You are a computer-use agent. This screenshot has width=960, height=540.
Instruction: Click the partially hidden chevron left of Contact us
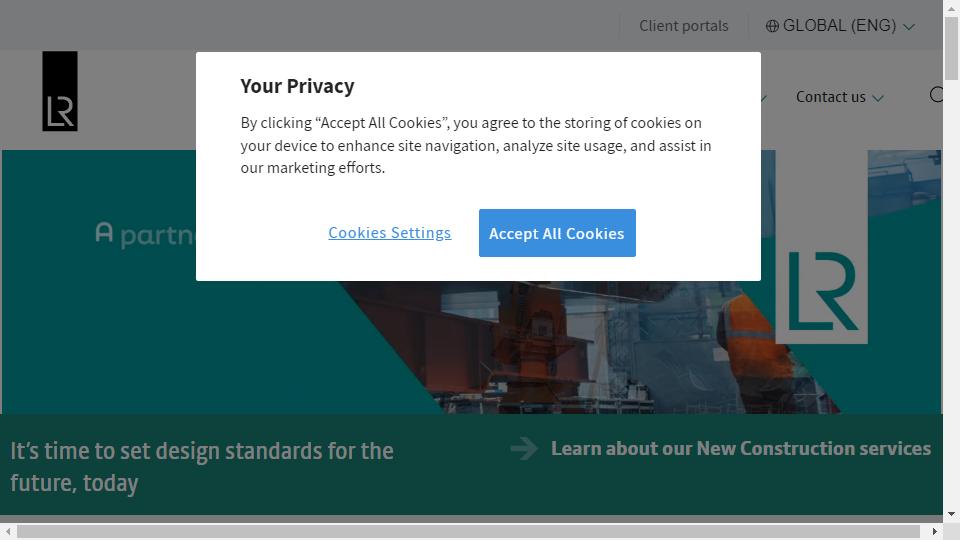click(x=763, y=98)
